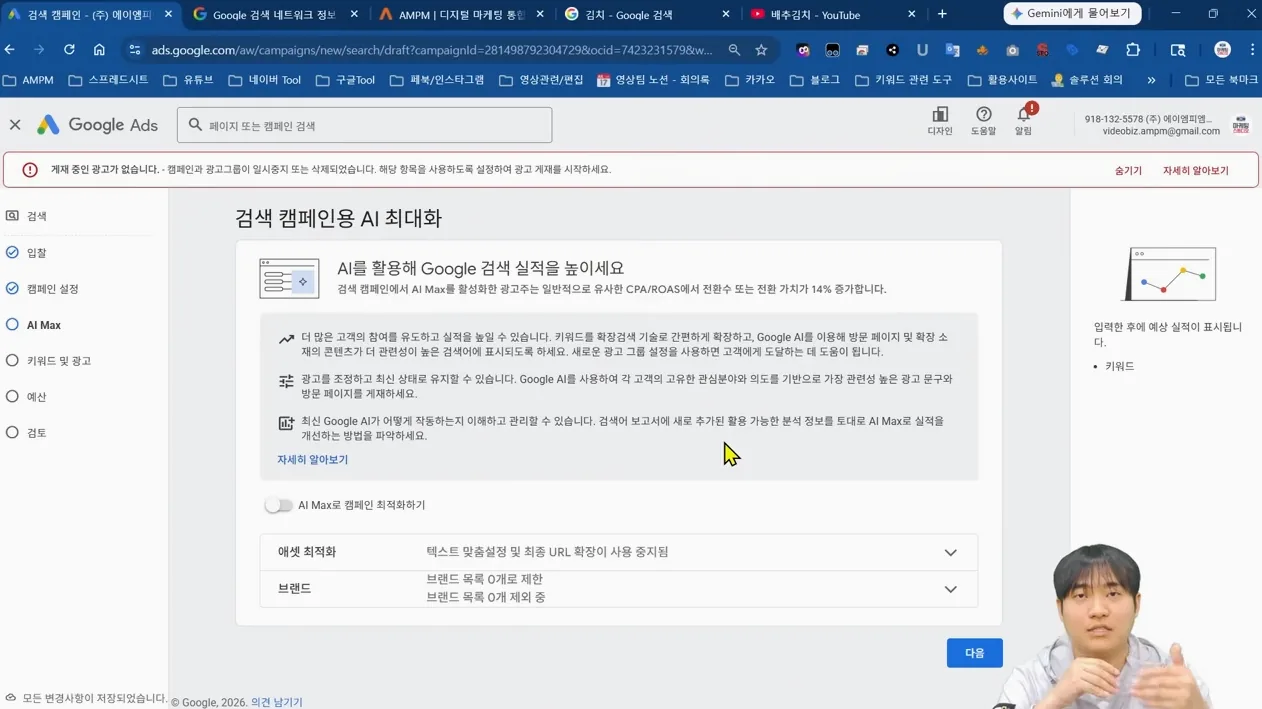Click the U extension icon
The width and height of the screenshot is (1262, 709).
pyautogui.click(x=922, y=50)
